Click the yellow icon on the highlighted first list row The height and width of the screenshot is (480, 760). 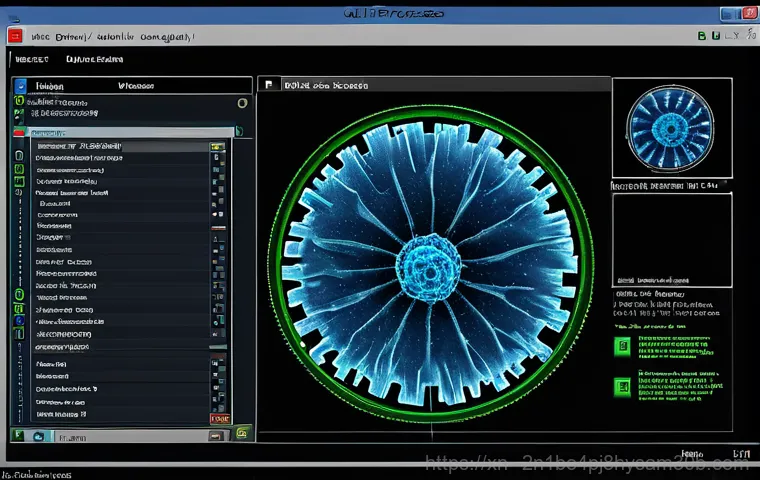pos(217,146)
